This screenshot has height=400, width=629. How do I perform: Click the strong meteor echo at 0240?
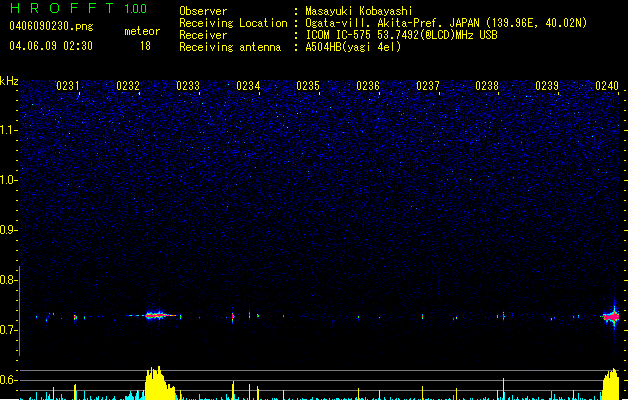pyautogui.click(x=611, y=317)
